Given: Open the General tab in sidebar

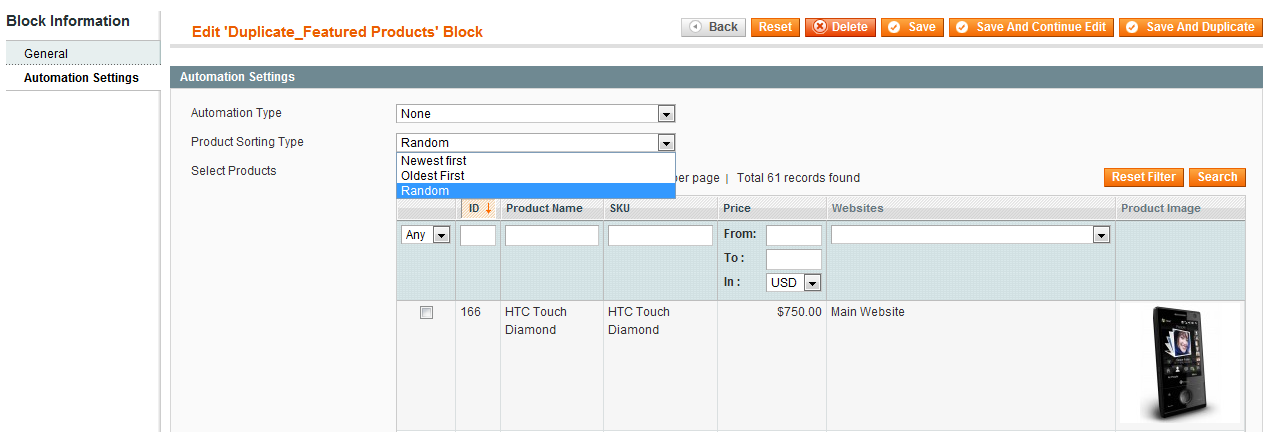Looking at the screenshot, I should (83, 53).
